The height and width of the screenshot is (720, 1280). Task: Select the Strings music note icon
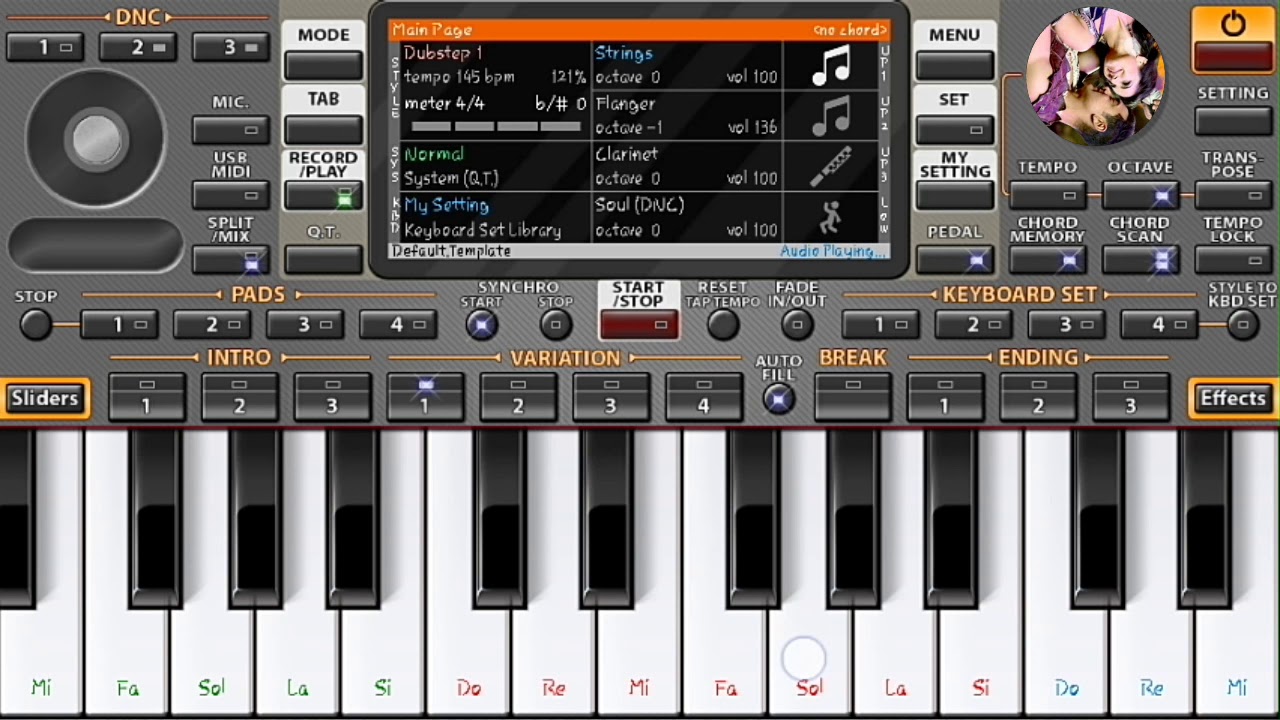coord(831,66)
